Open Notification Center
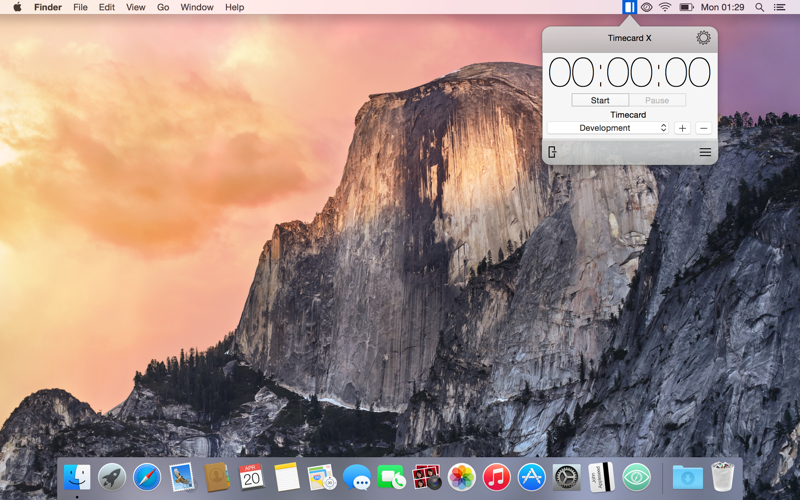The width and height of the screenshot is (800, 500). 780,7
